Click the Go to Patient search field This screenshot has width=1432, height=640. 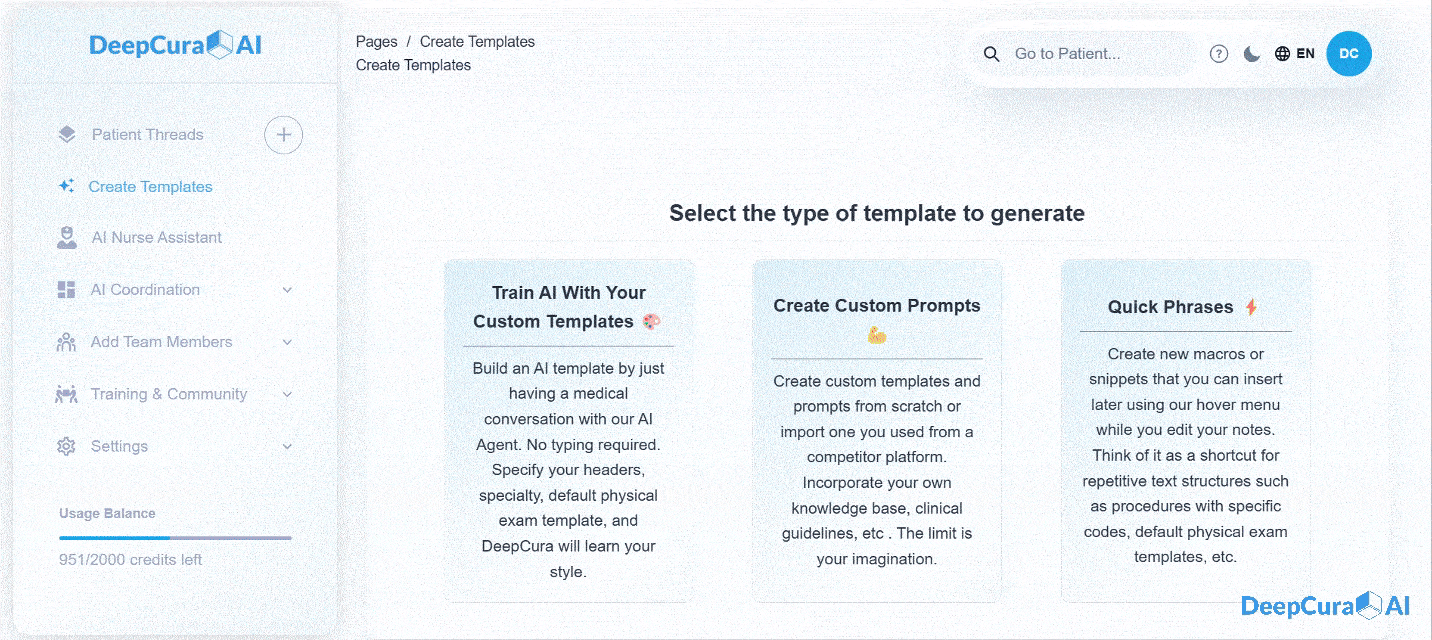pos(1098,54)
